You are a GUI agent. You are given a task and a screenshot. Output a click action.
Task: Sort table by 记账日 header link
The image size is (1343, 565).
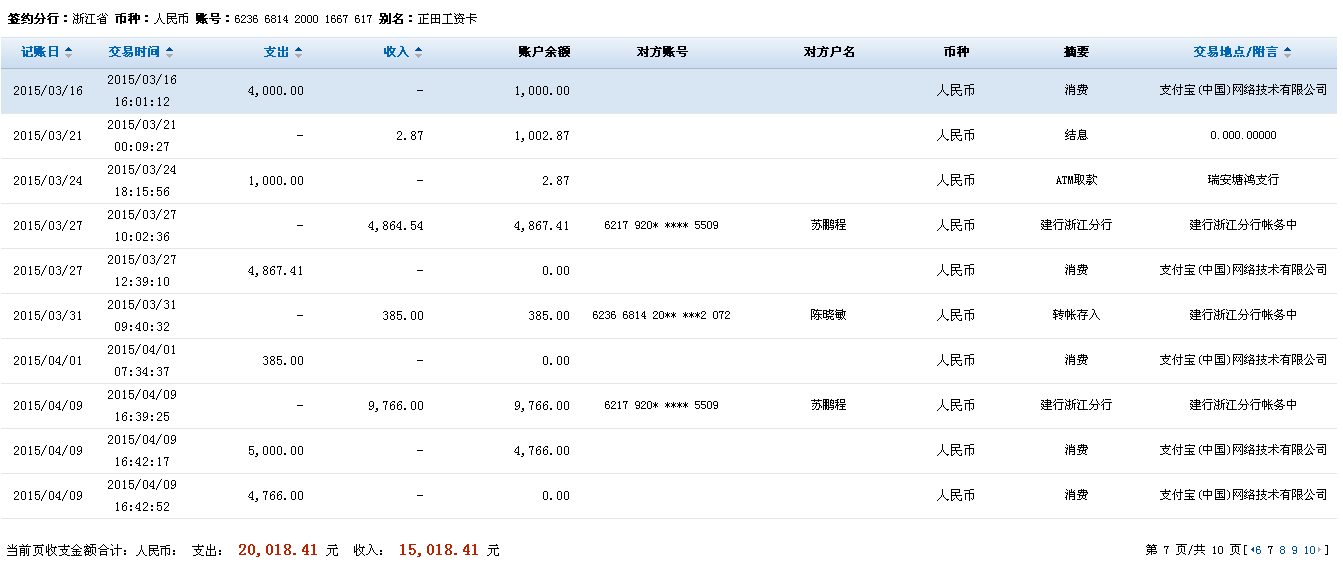point(40,53)
